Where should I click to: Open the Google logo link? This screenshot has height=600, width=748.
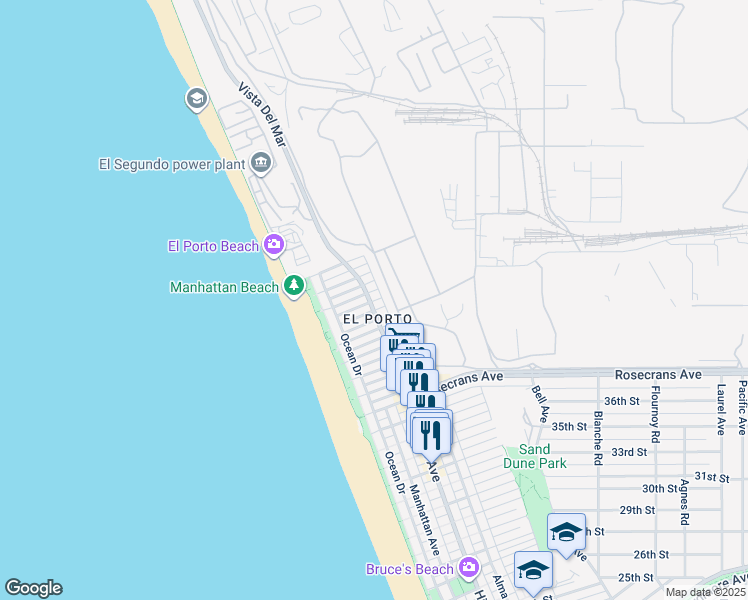[33, 588]
